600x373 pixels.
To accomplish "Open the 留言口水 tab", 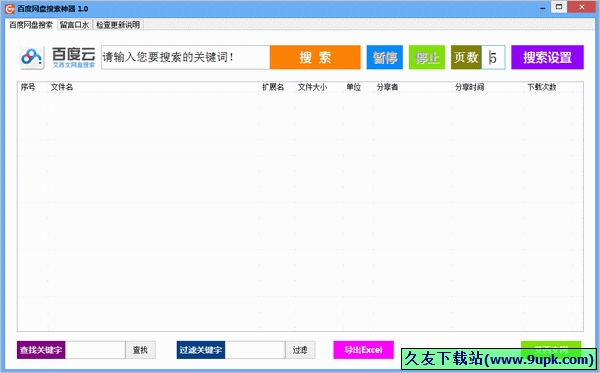I will pyautogui.click(x=75, y=25).
